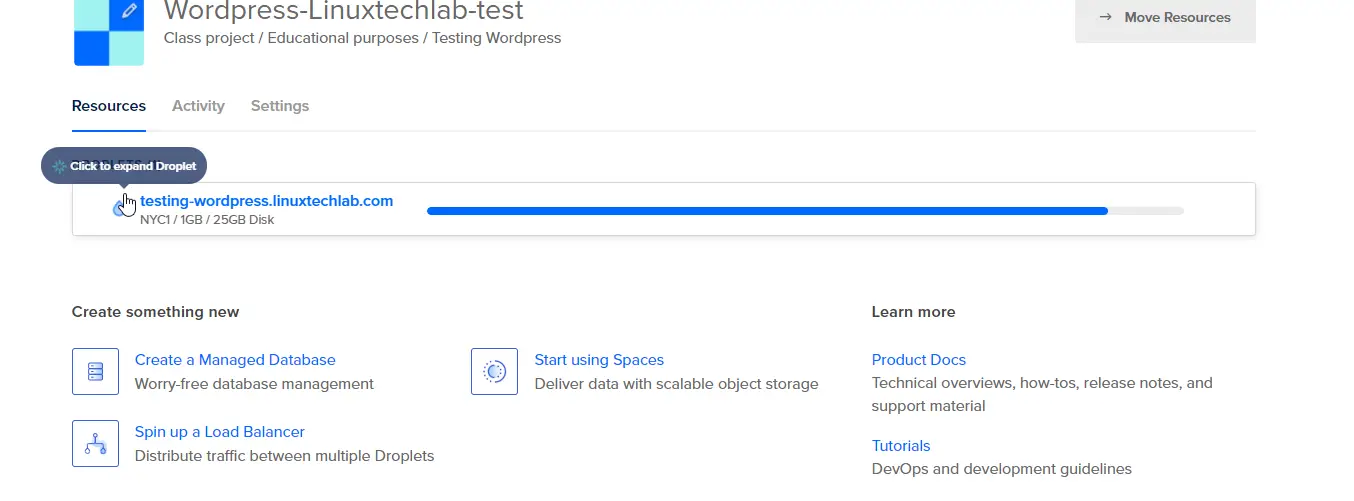Click the NYC1 / 1GB / 25GB Disk specs
This screenshot has height=501, width=1354.
tap(207, 220)
